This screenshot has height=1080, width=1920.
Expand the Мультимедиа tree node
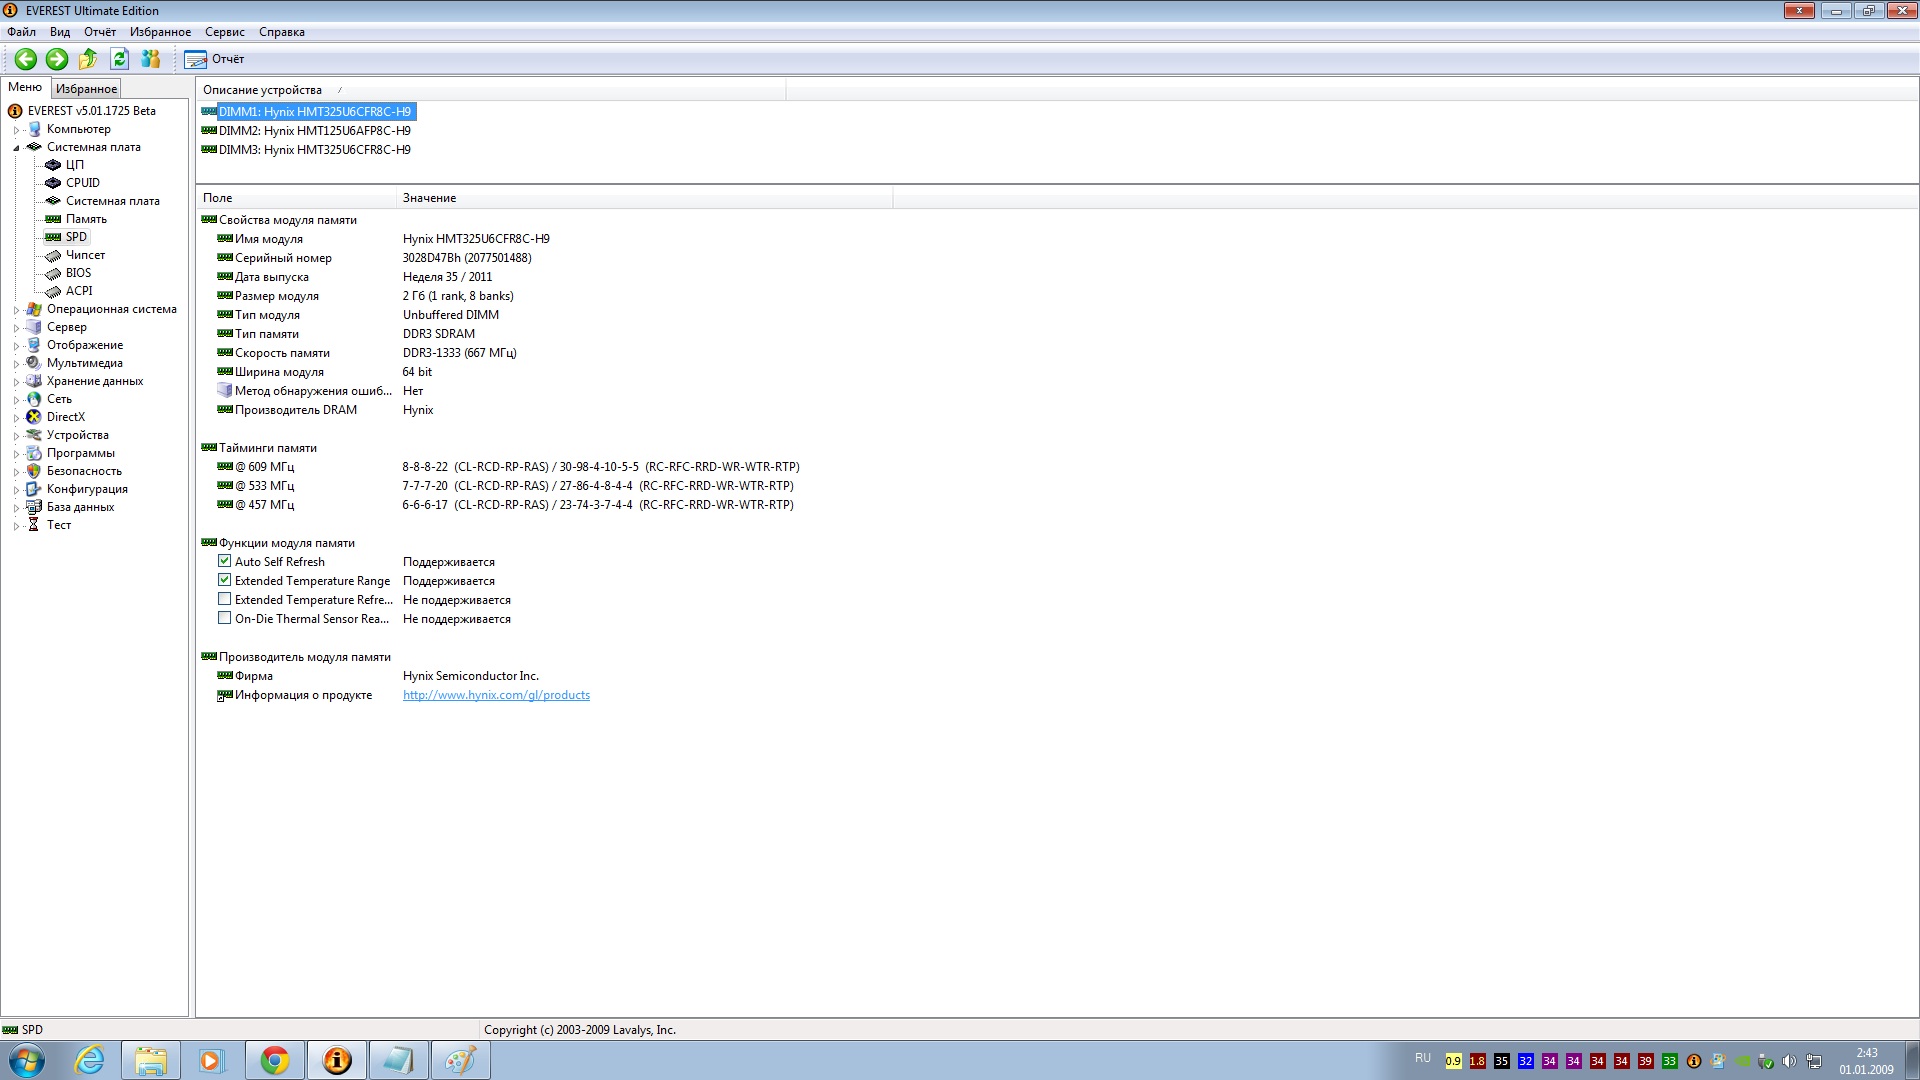coord(16,364)
